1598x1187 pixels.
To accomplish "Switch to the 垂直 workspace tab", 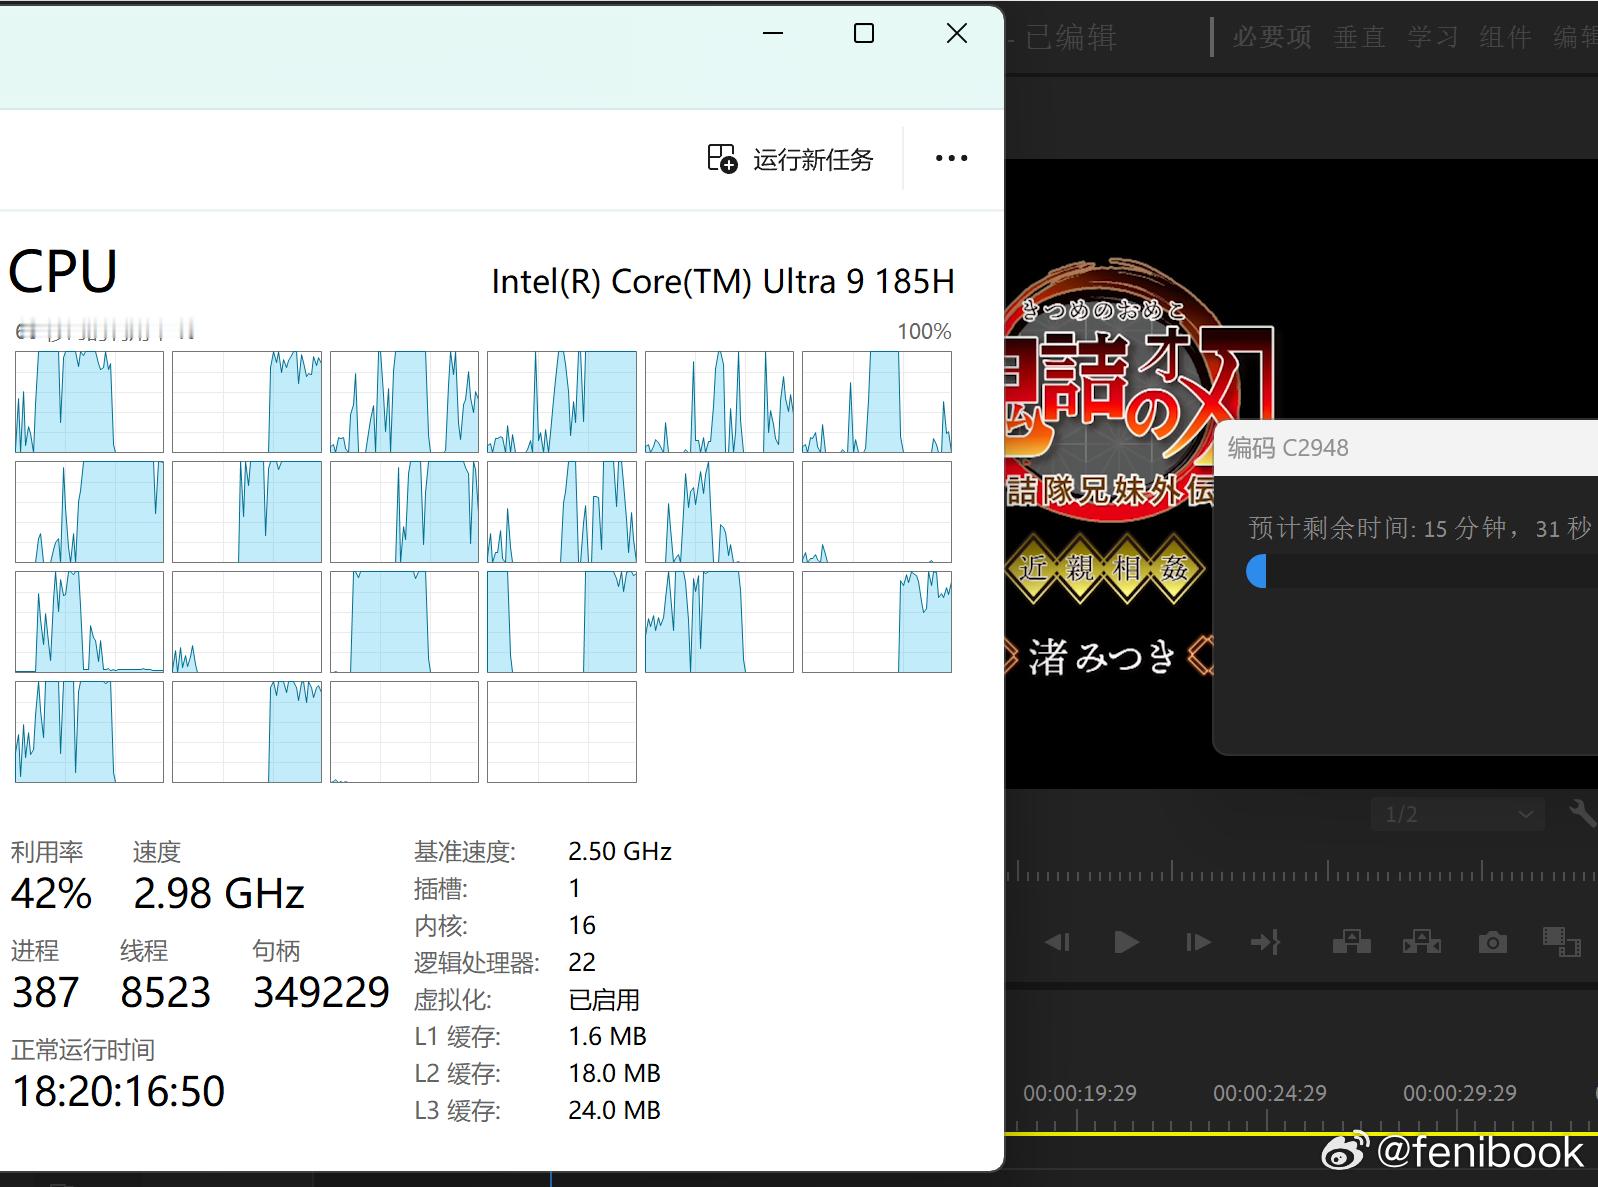I will point(1359,37).
